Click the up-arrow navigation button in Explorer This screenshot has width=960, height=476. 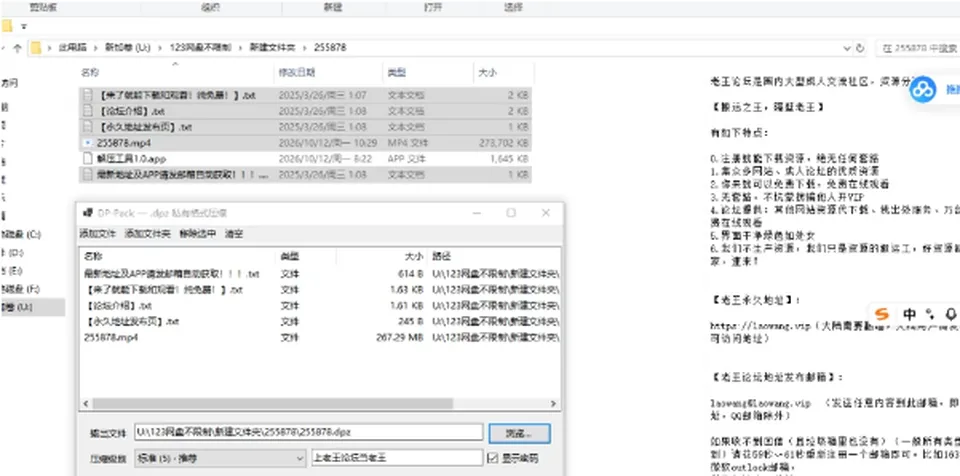17,48
